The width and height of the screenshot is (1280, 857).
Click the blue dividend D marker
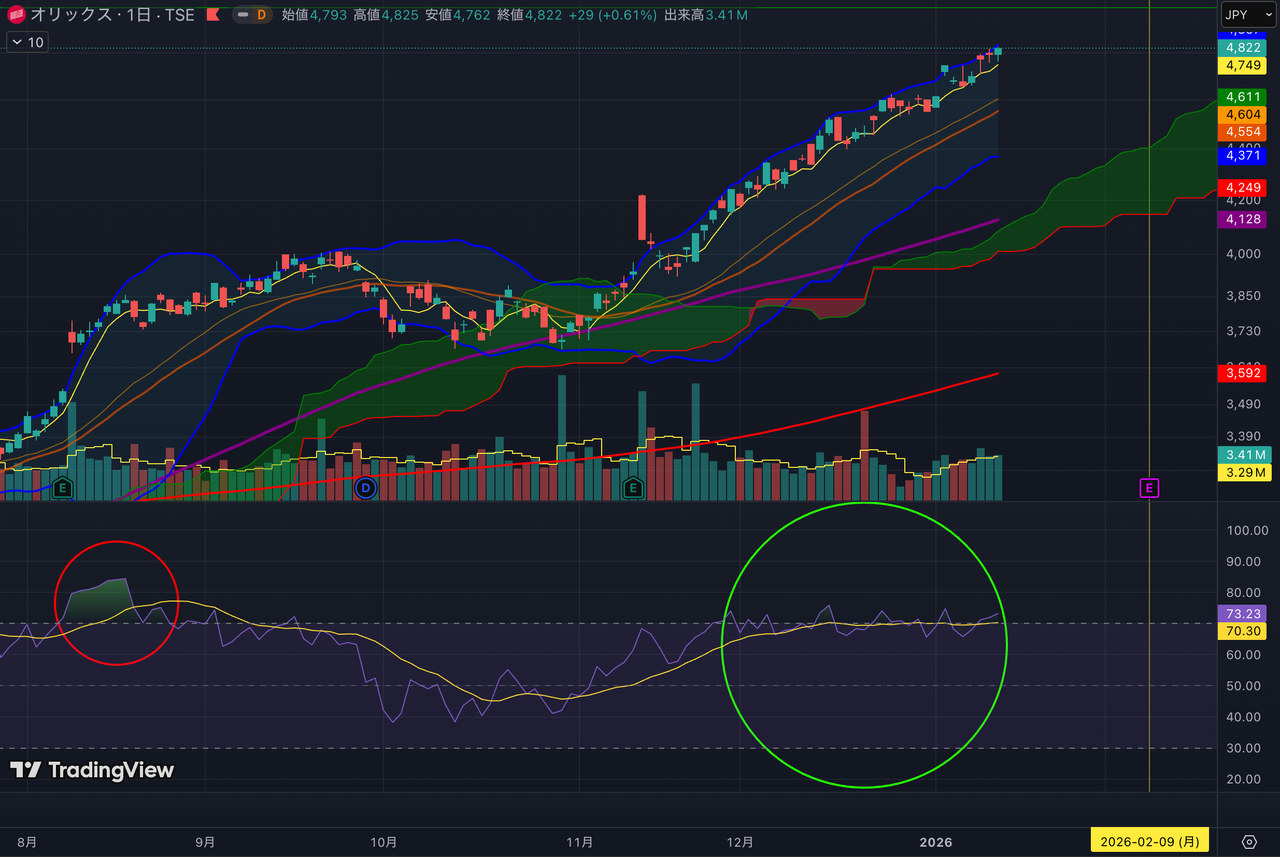[x=365, y=488]
